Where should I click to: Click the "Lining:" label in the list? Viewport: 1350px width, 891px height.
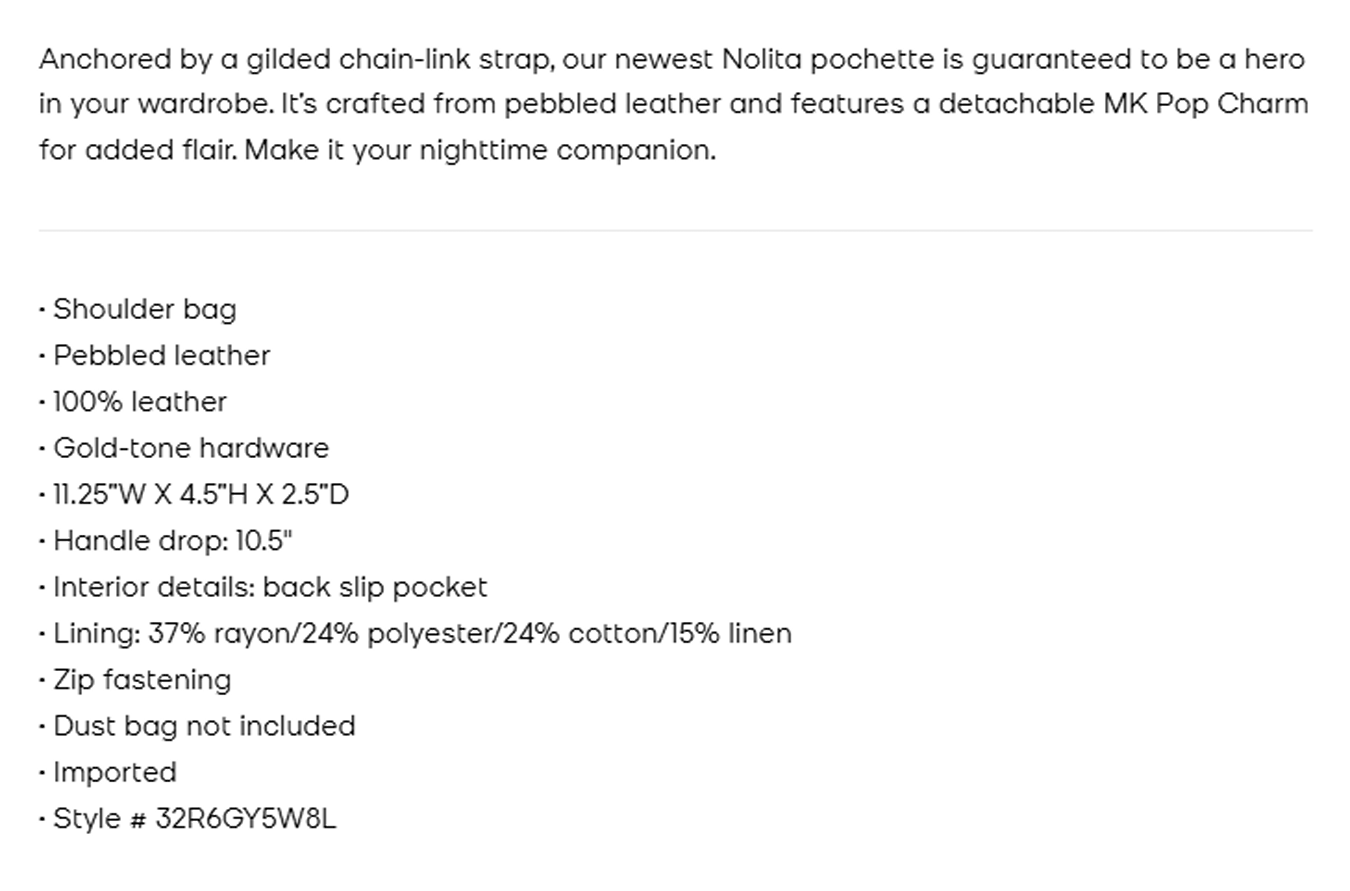click(x=97, y=634)
